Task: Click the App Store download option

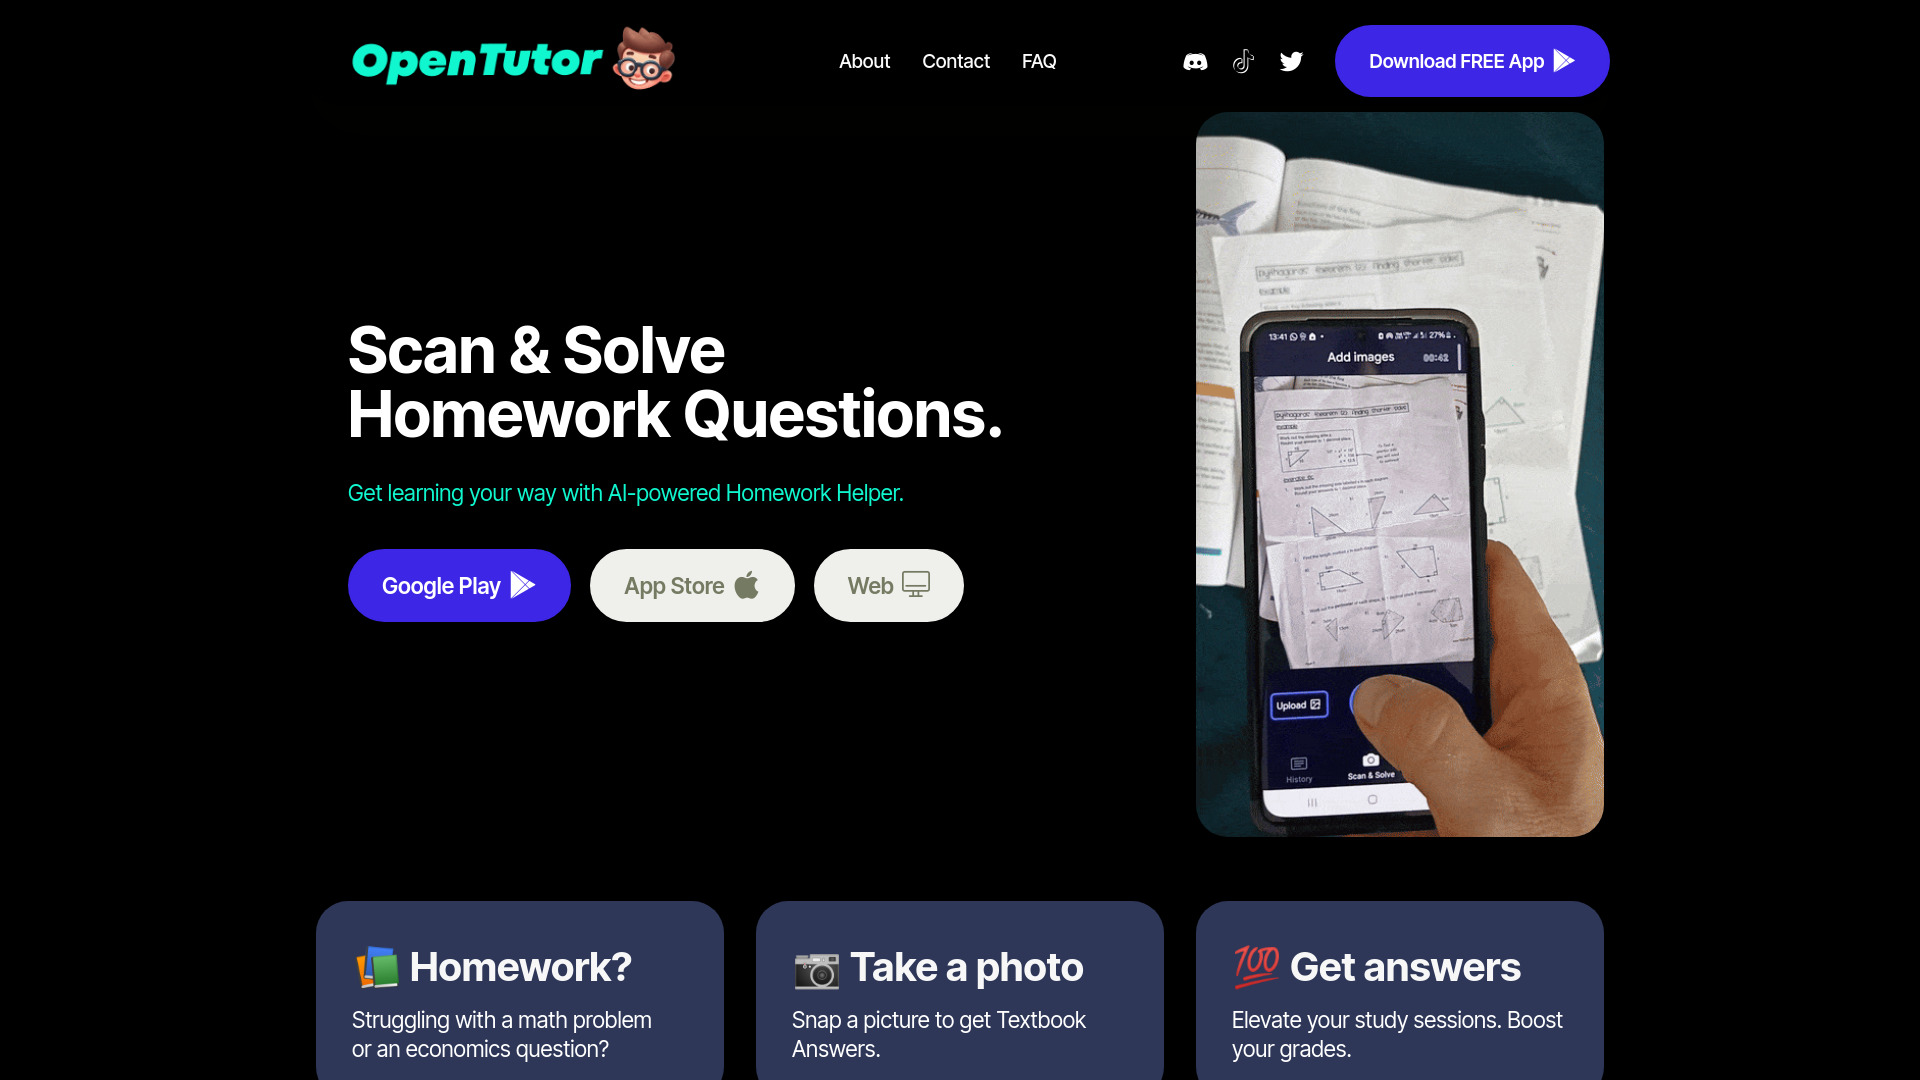Action: click(692, 585)
